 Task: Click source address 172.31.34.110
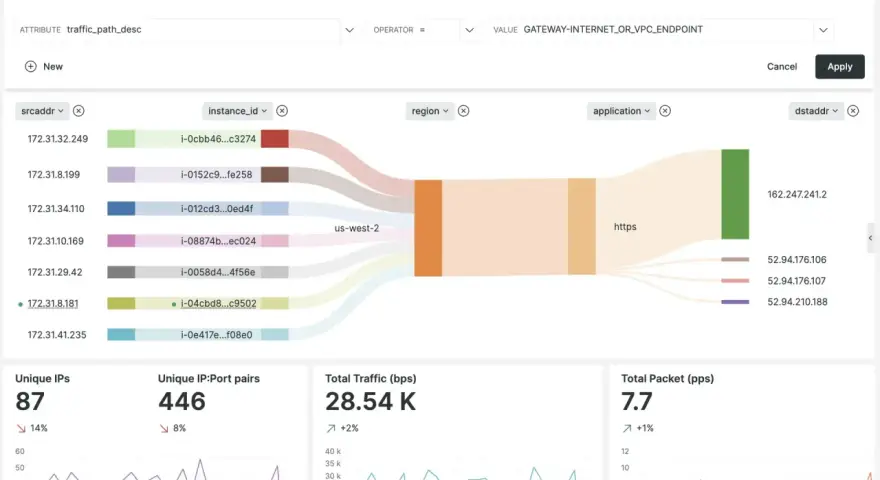coord(56,209)
